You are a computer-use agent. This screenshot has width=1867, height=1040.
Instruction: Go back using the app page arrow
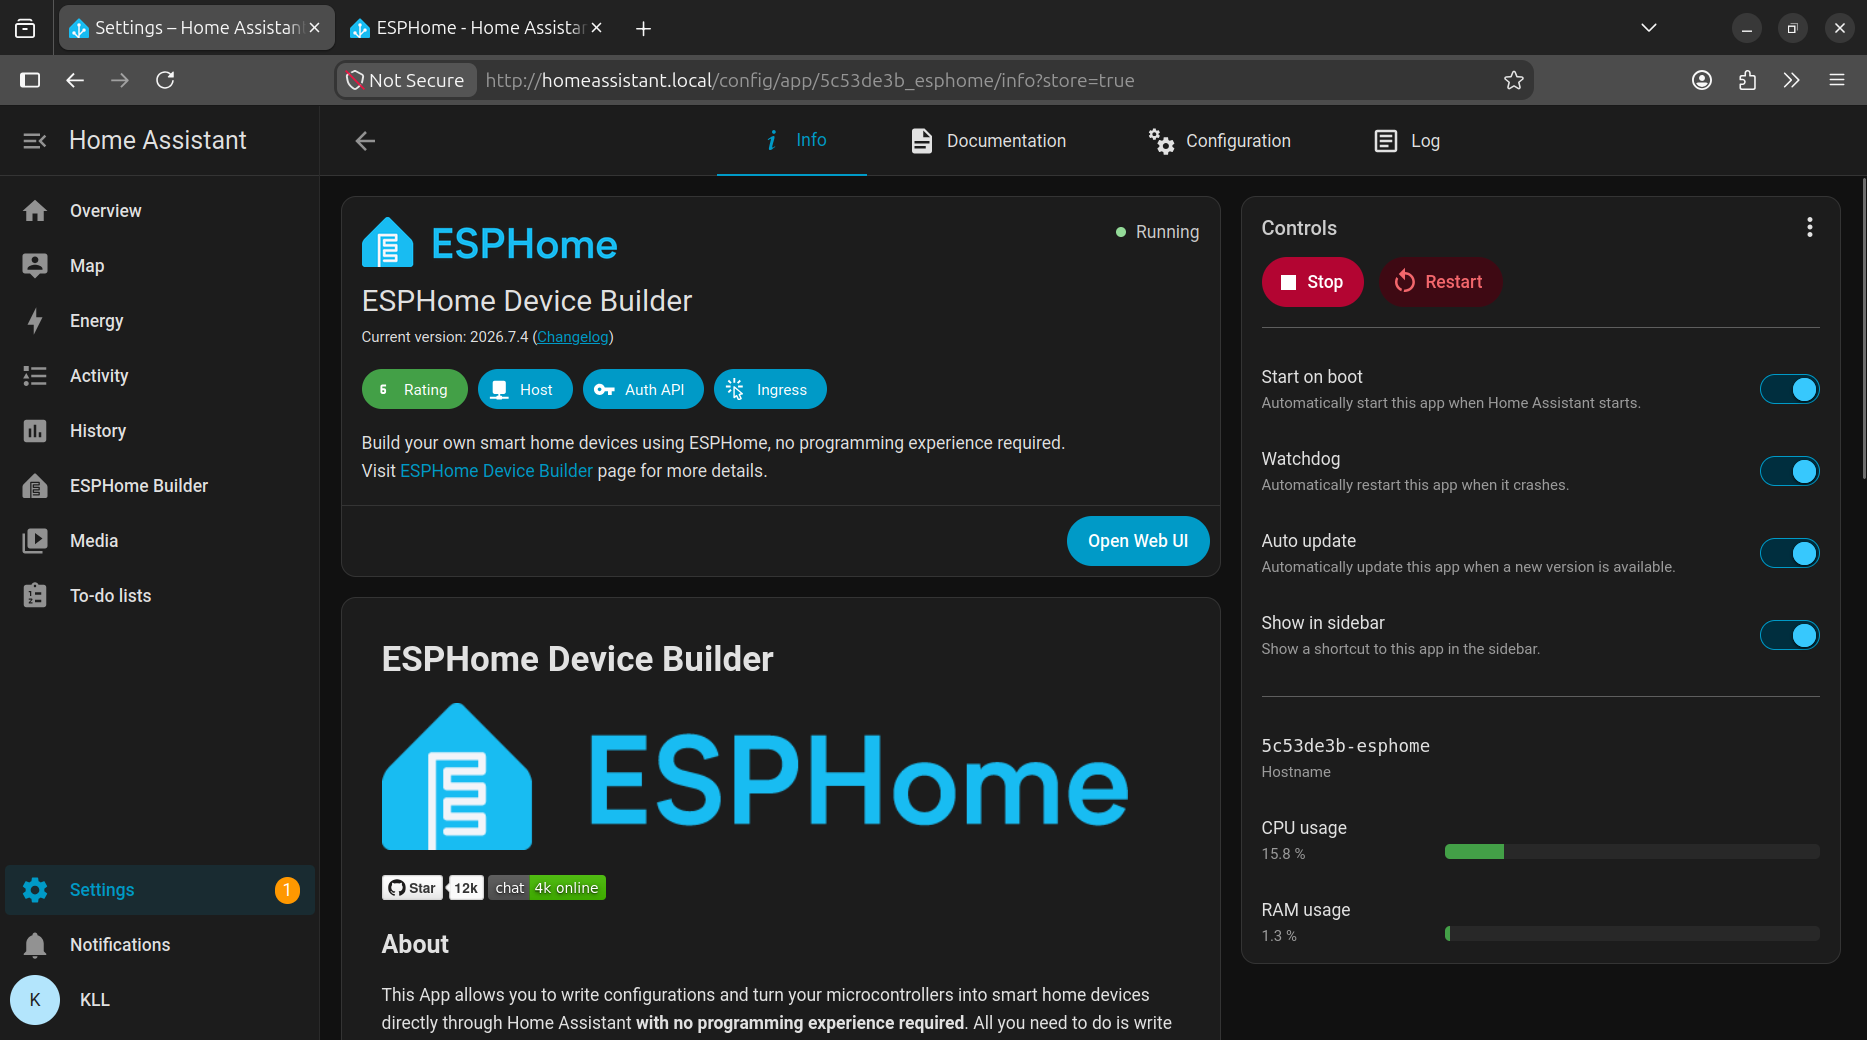pyautogui.click(x=365, y=141)
